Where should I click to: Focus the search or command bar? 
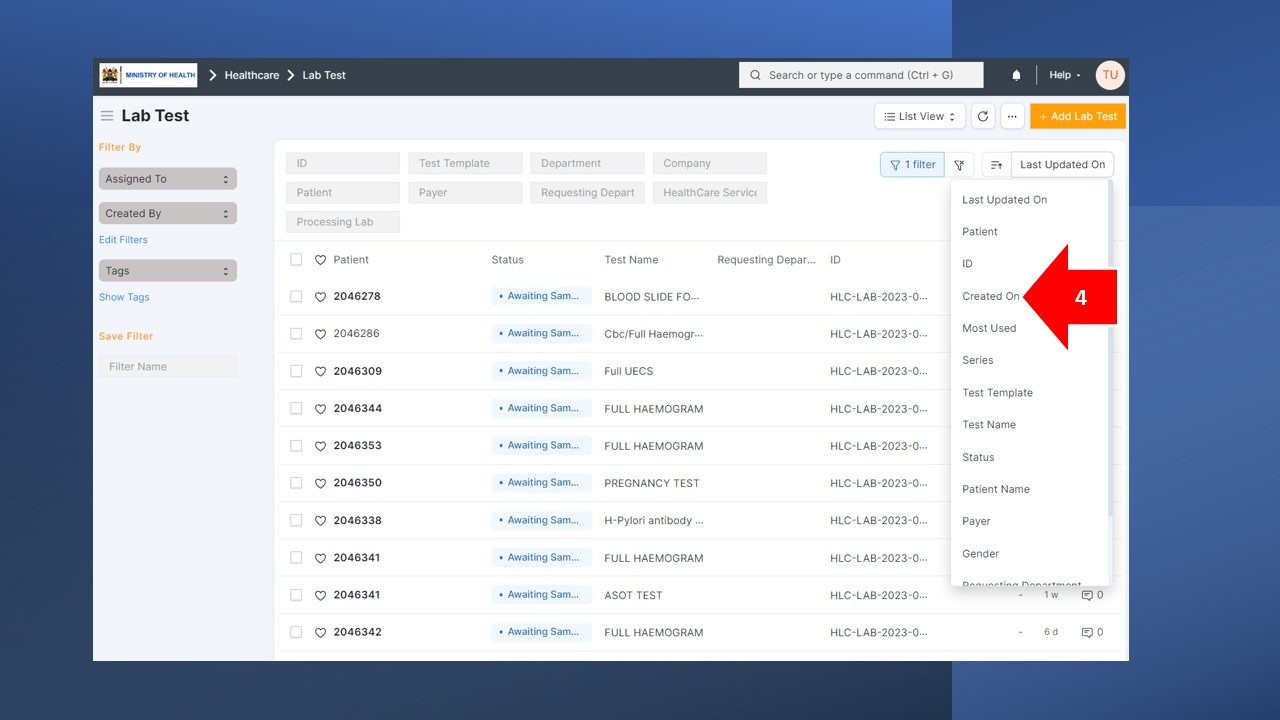(x=861, y=75)
